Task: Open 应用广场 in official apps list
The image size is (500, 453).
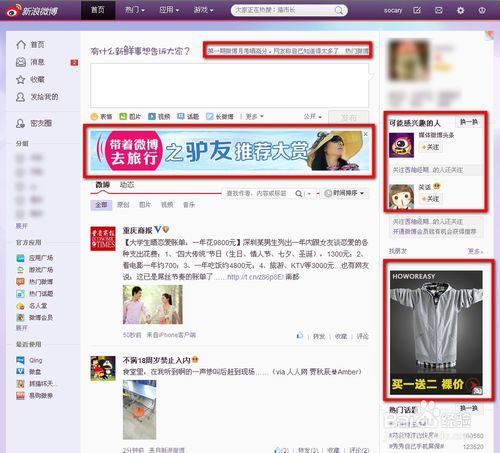Action: pyautogui.click(x=35, y=258)
